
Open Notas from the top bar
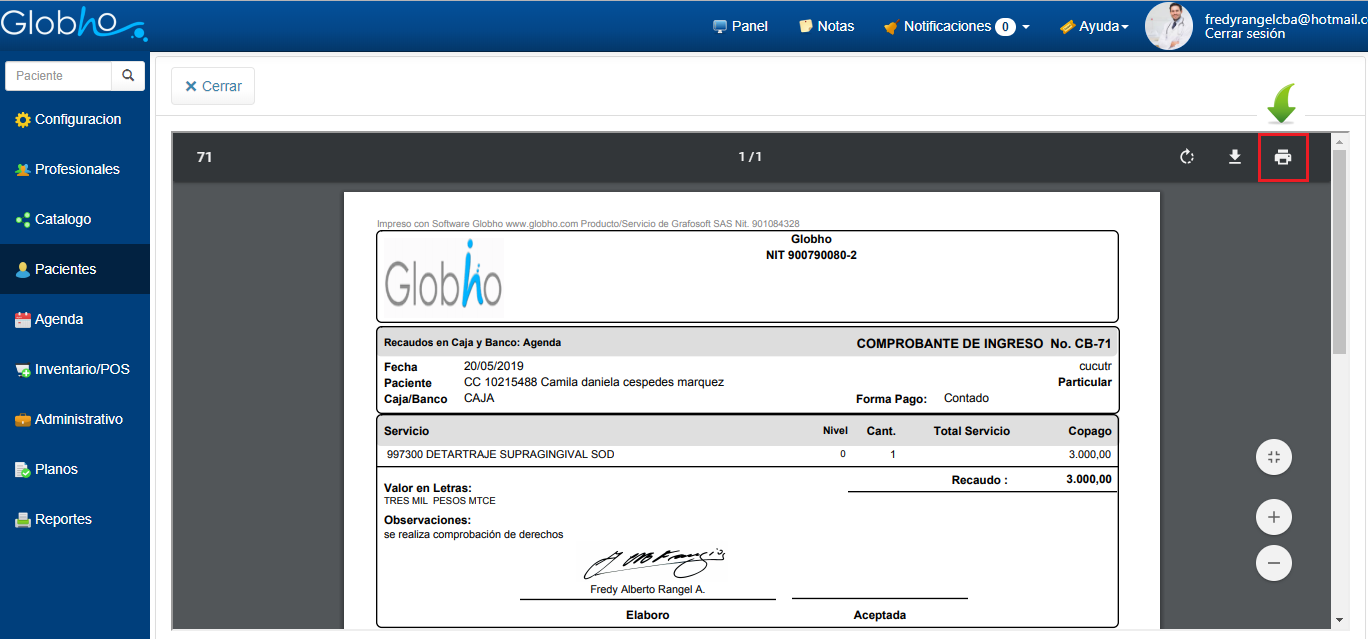tap(826, 27)
